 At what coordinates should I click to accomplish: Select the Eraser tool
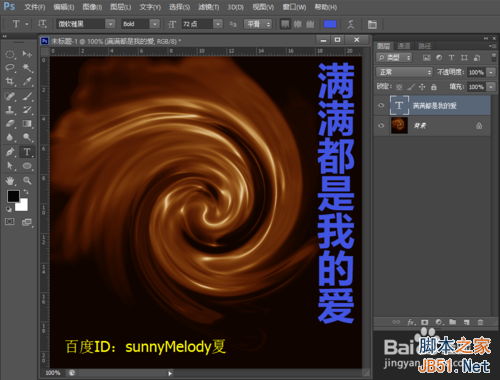(x=10, y=124)
